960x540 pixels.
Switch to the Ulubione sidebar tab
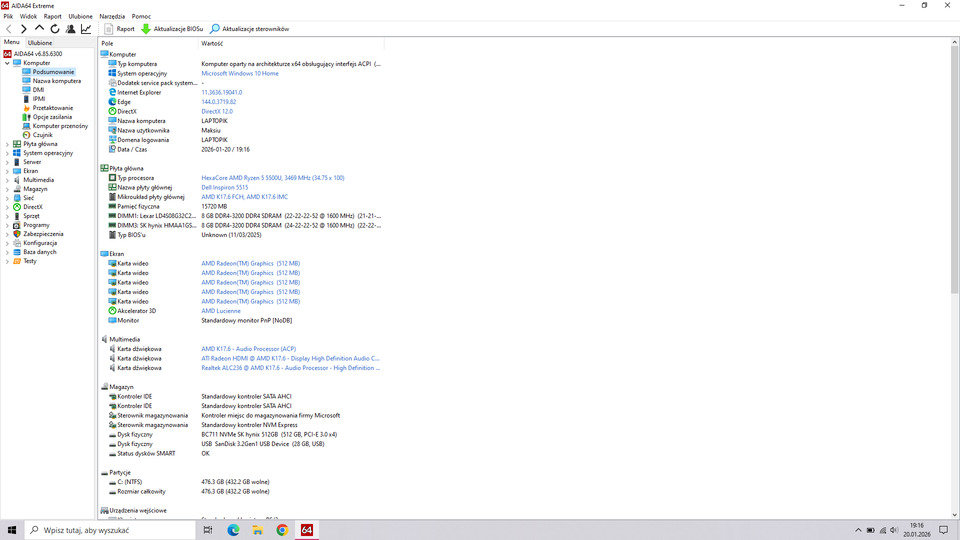[x=40, y=43]
